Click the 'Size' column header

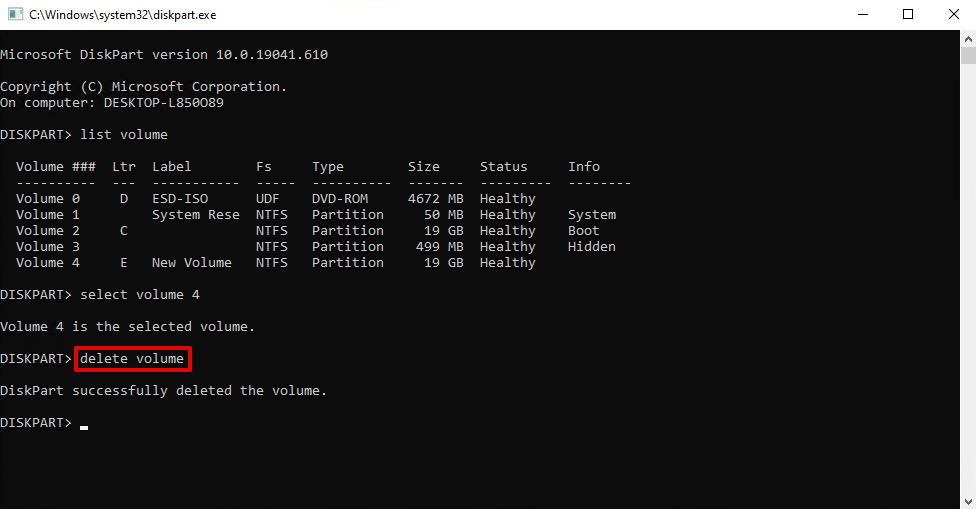coord(424,167)
